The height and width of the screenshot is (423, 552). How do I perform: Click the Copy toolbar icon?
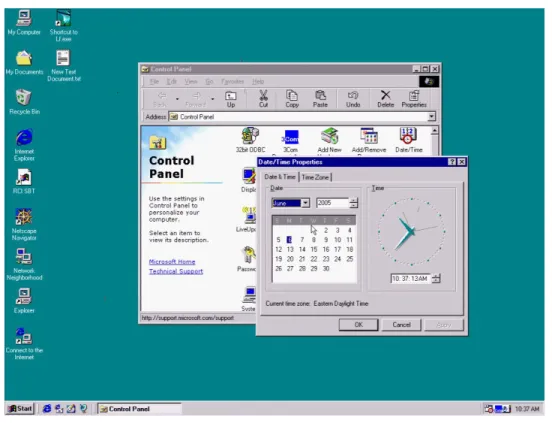(x=292, y=99)
